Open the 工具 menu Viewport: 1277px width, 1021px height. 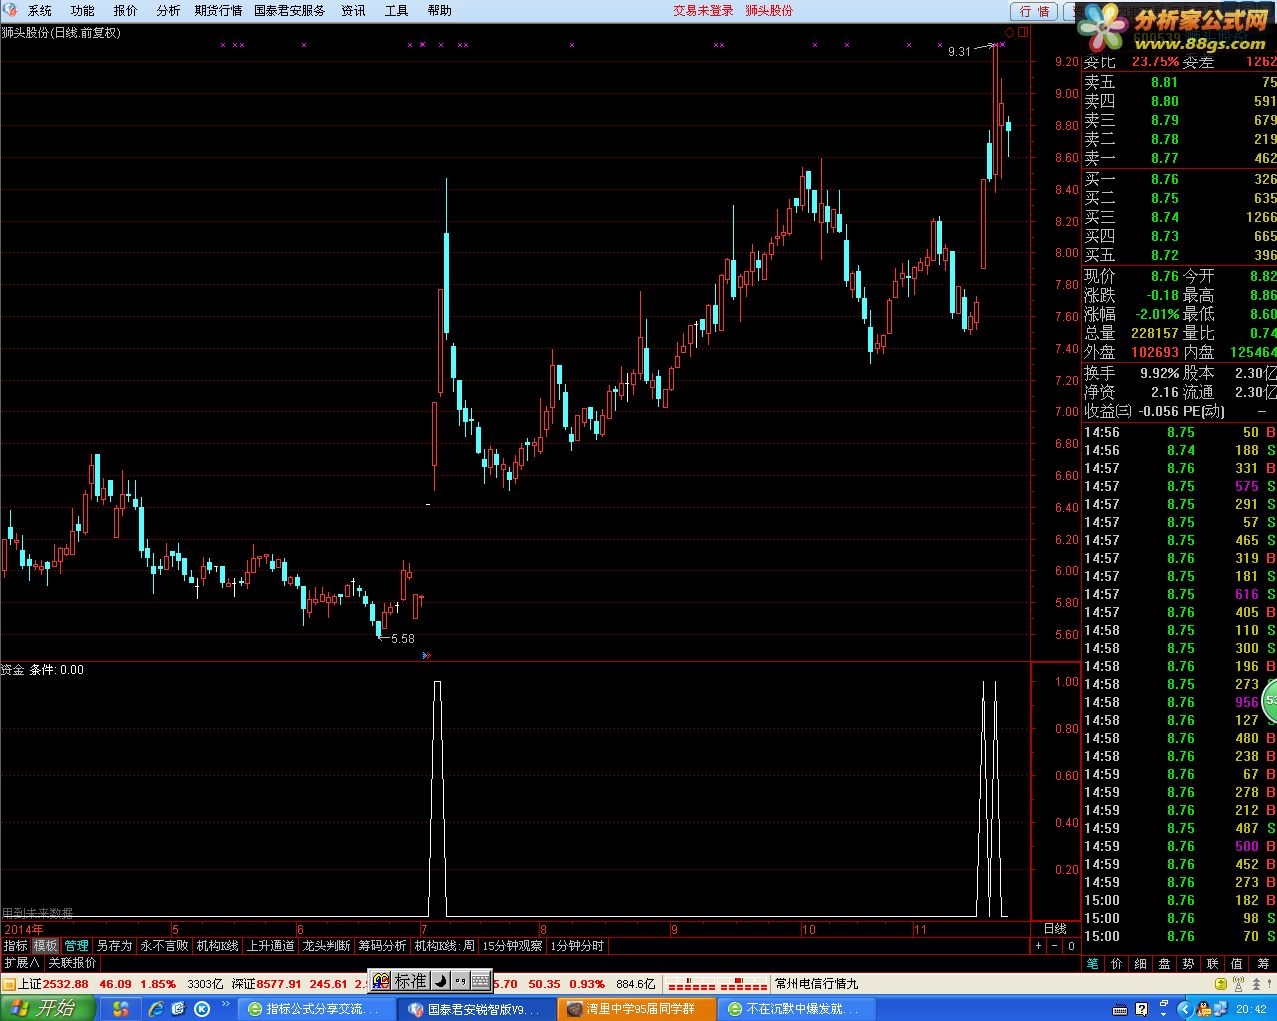pos(396,11)
